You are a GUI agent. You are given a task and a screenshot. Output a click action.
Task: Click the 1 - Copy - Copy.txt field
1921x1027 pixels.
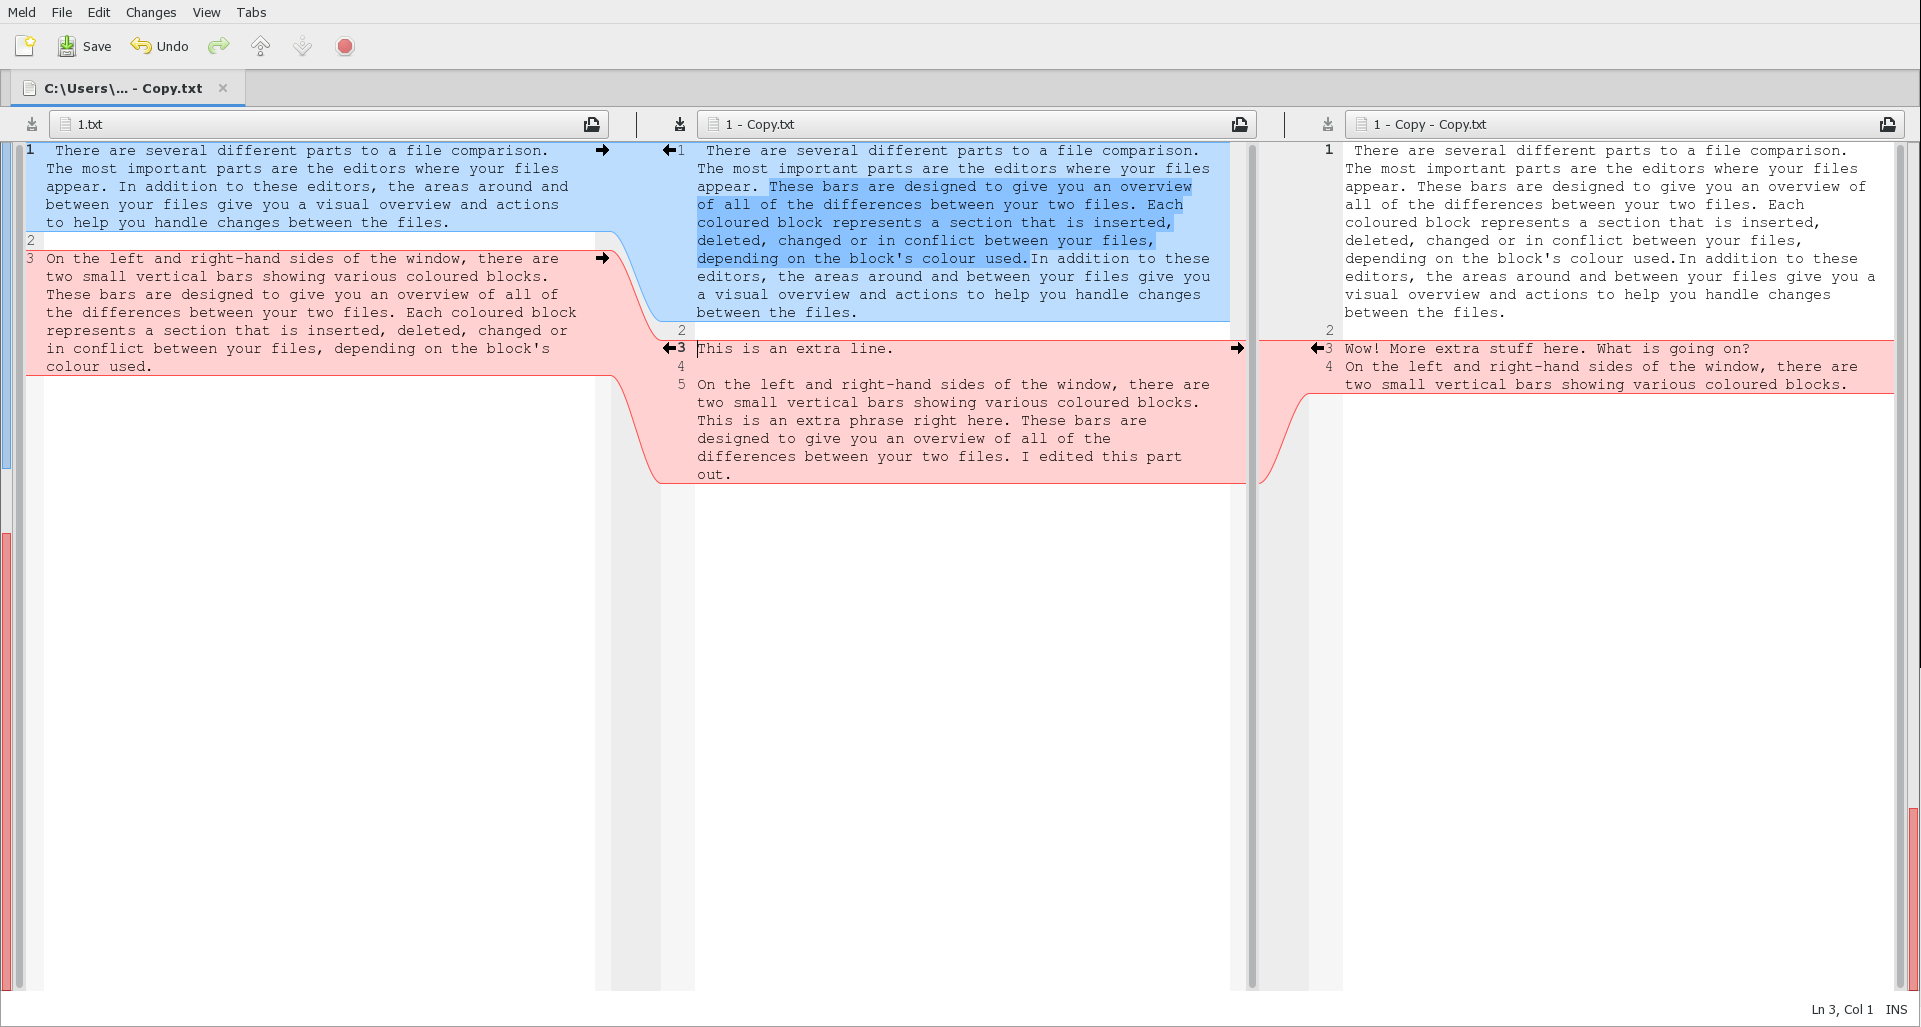tap(1624, 125)
